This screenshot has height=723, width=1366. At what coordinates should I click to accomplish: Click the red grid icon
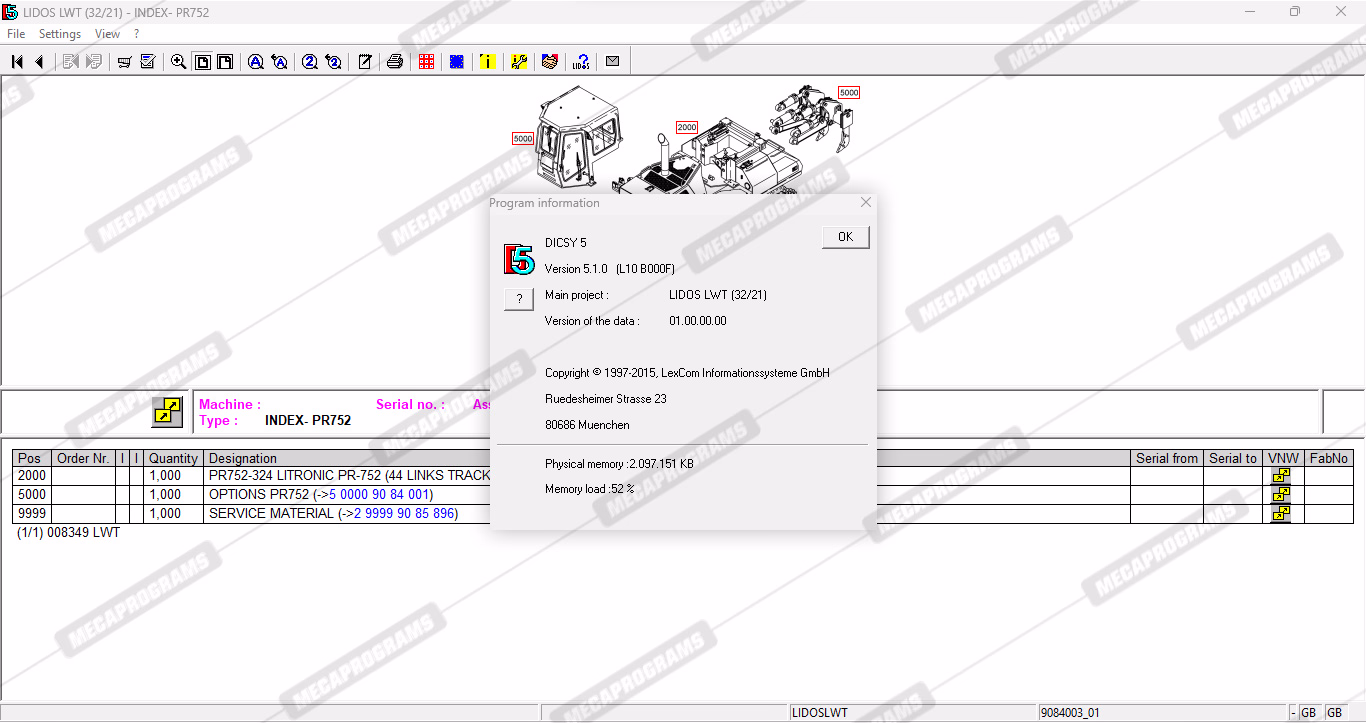pos(427,62)
